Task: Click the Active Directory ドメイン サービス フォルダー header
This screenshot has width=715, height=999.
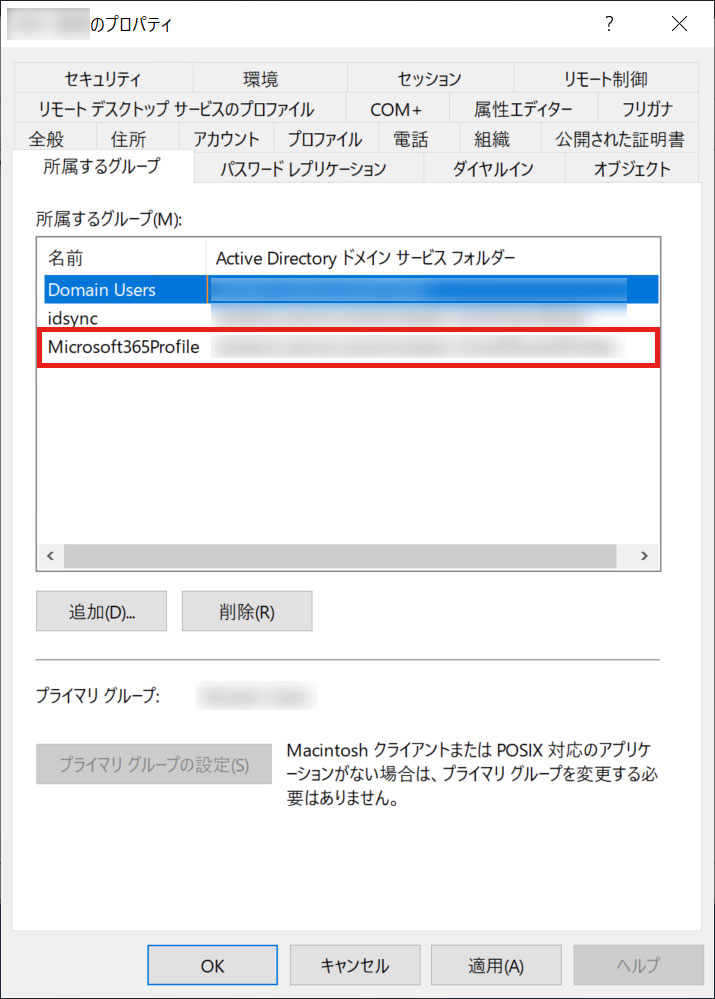Action: click(x=433, y=257)
